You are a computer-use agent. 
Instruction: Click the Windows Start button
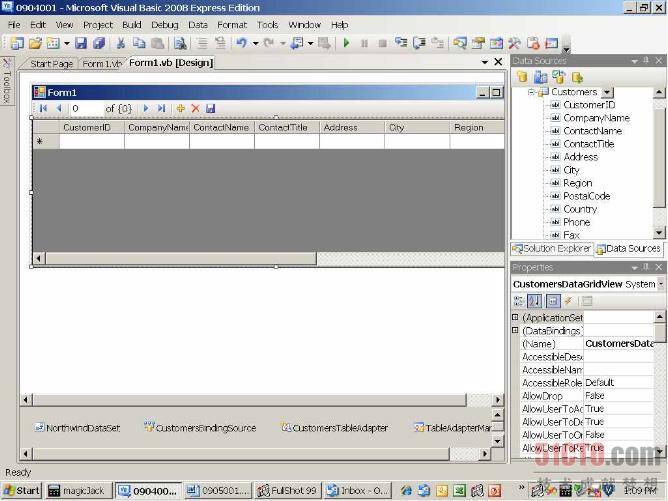pyautogui.click(x=22, y=491)
